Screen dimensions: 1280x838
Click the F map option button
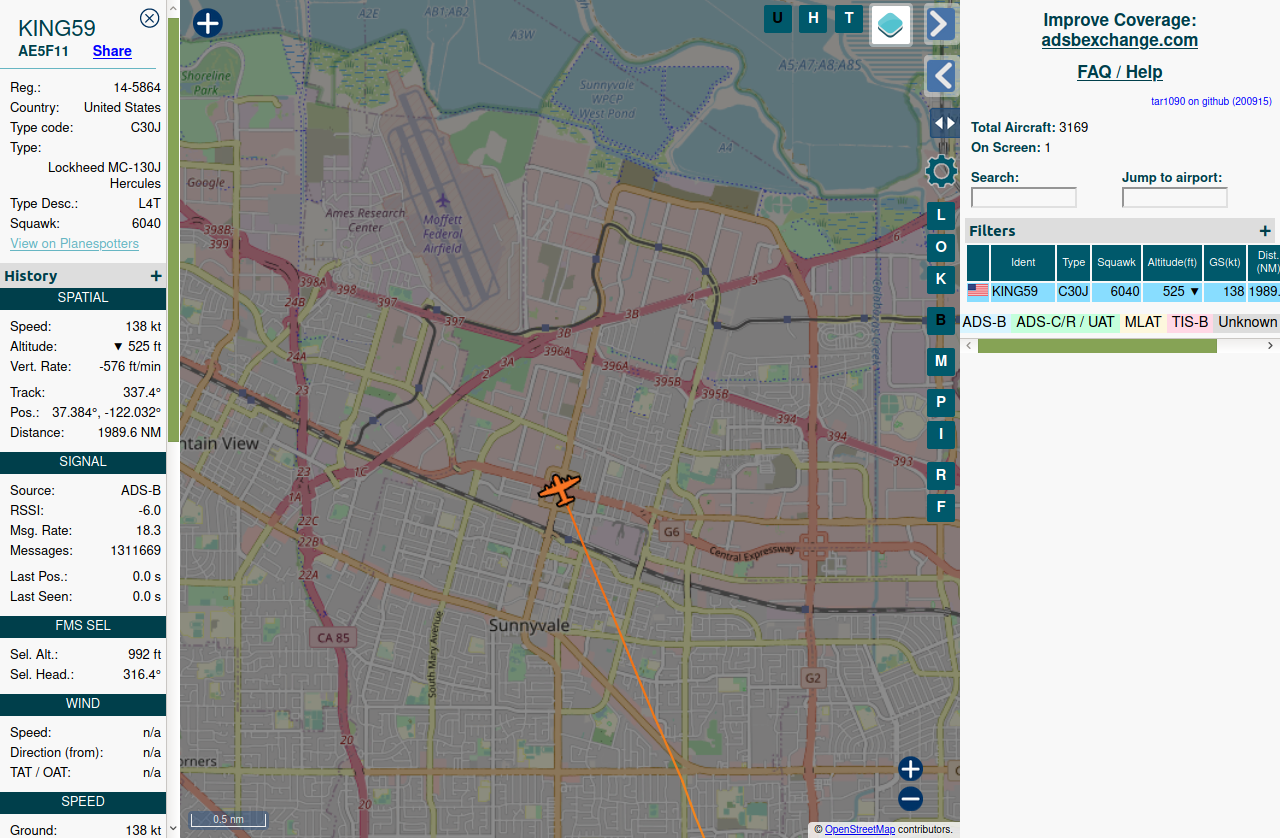tap(941, 507)
